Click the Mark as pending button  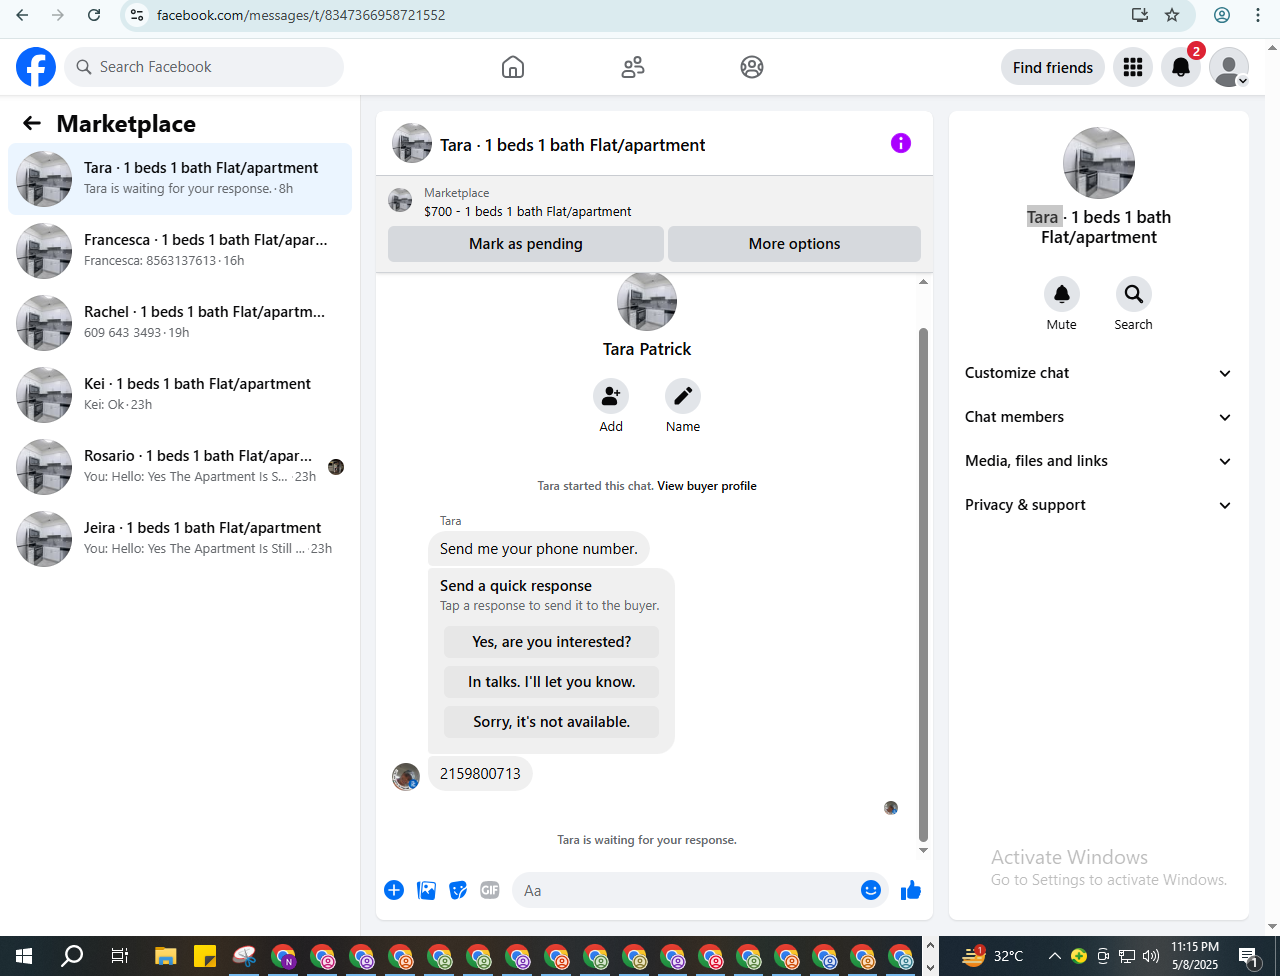pyautogui.click(x=526, y=244)
